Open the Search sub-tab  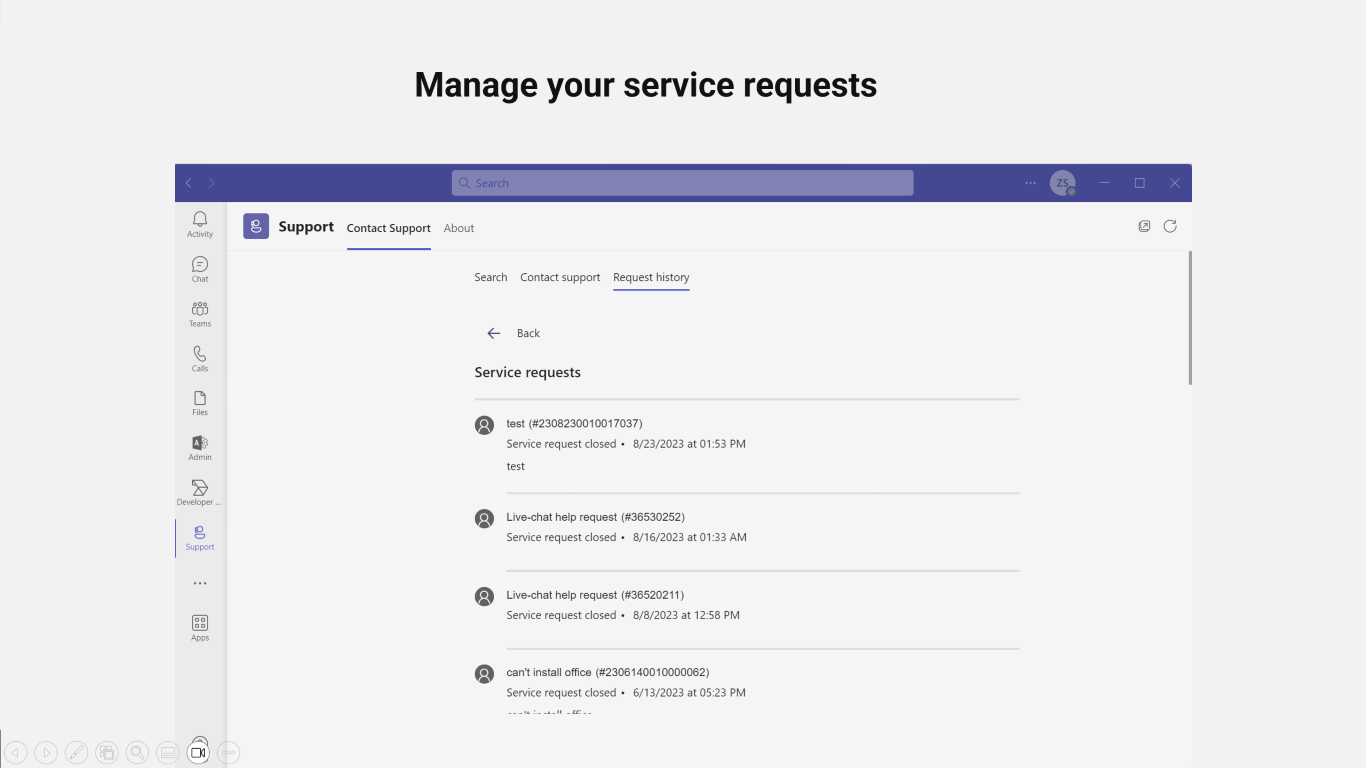(x=491, y=277)
